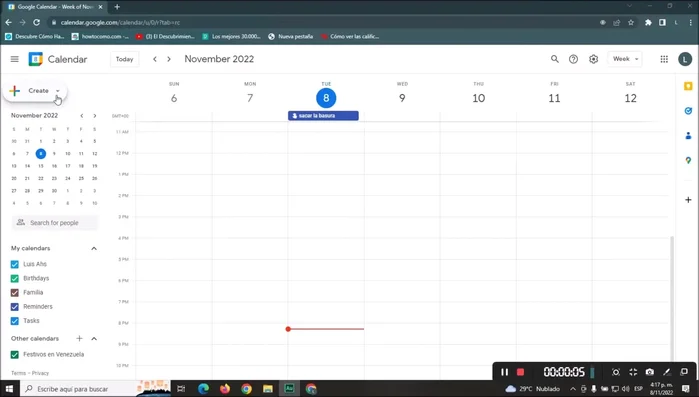This screenshot has height=397, width=699.
Task: Select 15 in the mini calendar
Action: click(x=41, y=166)
